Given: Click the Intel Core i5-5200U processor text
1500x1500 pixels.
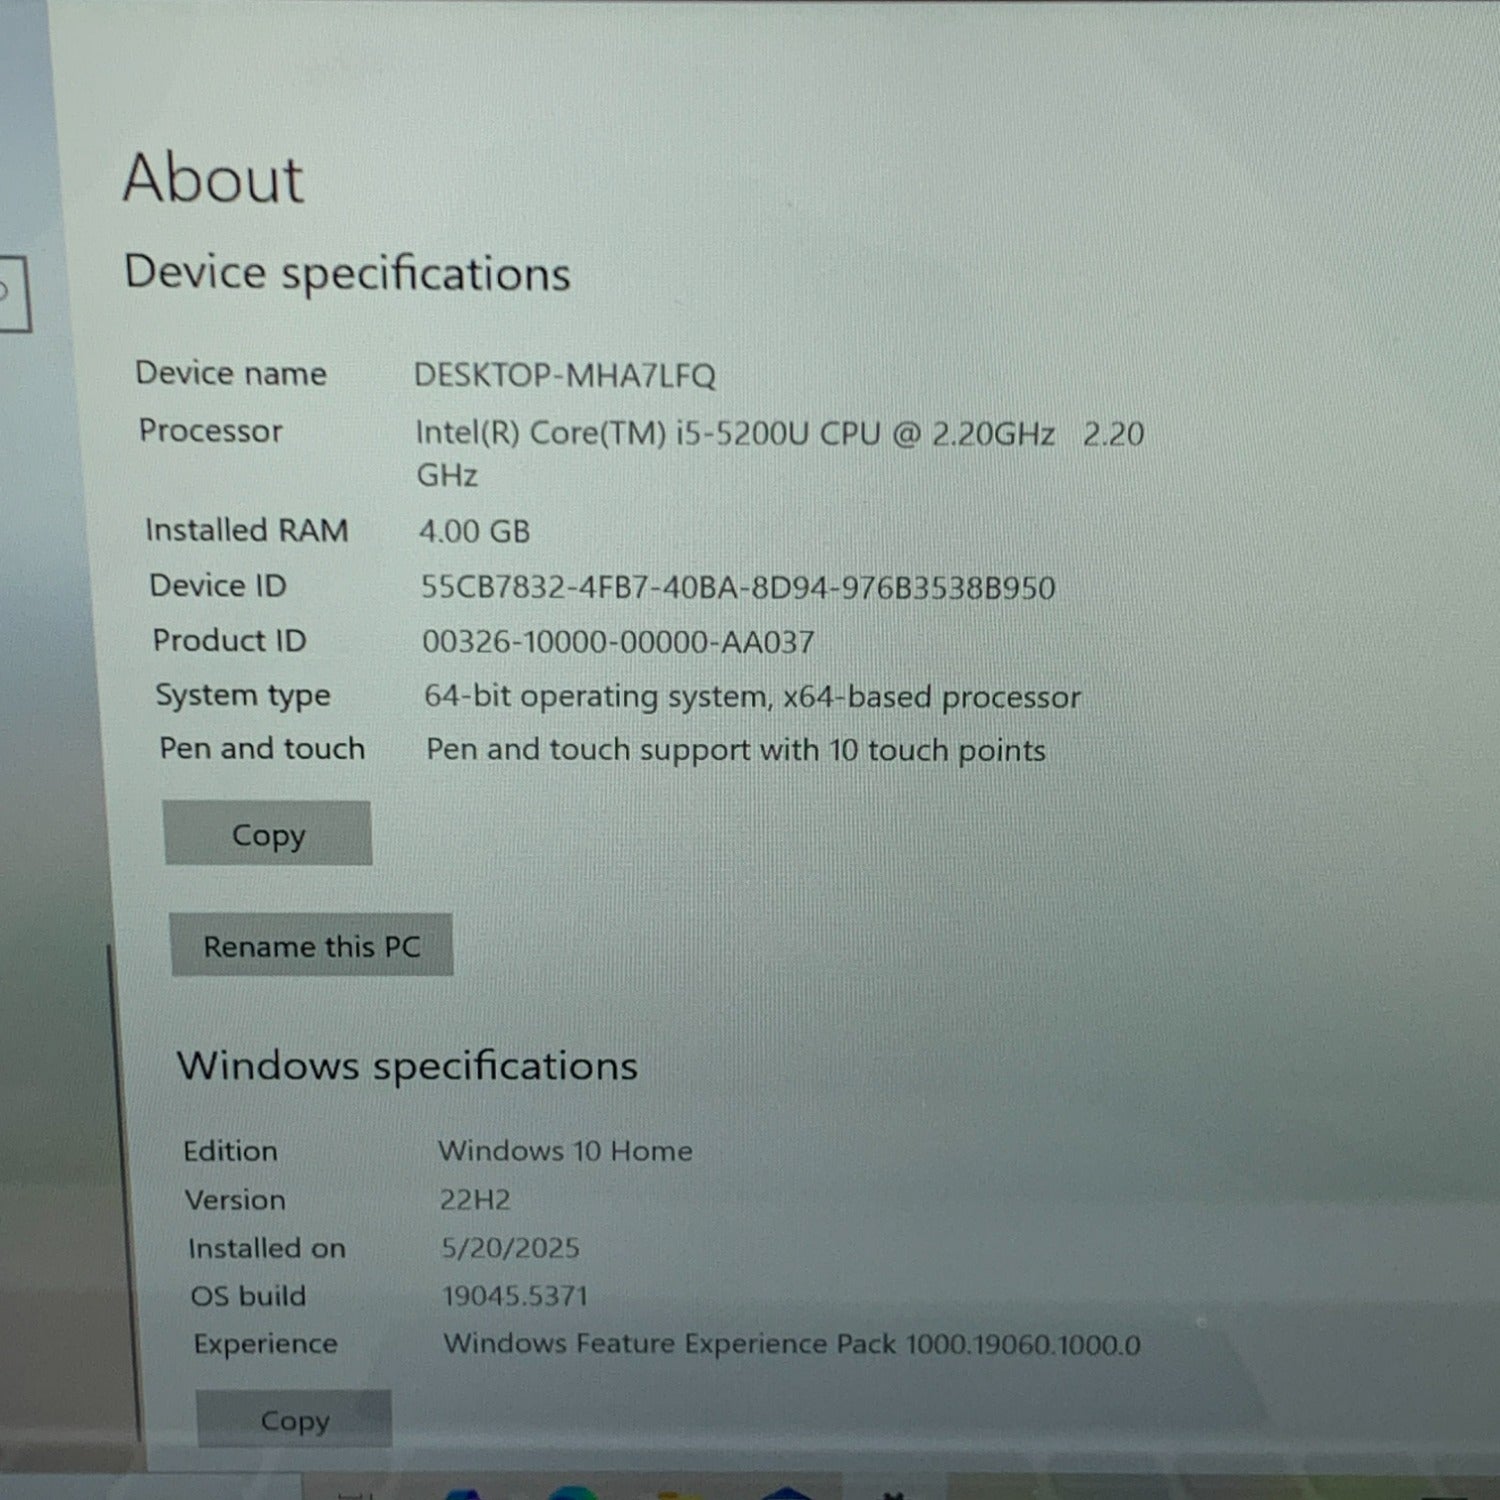Looking at the screenshot, I should click(x=734, y=434).
